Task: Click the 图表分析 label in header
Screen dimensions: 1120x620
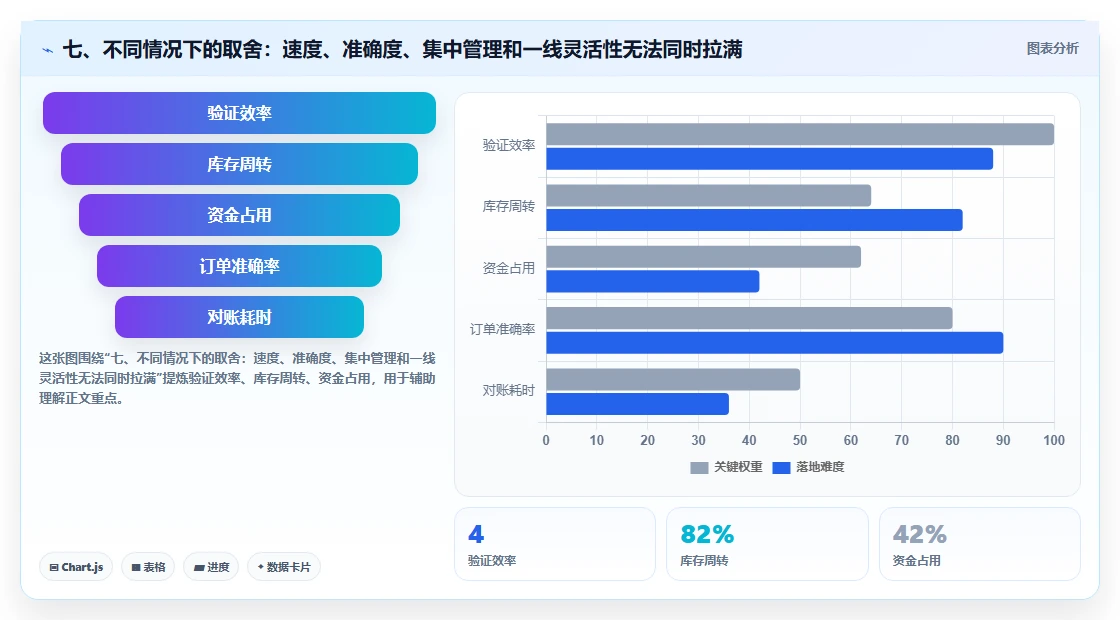Action: [1052, 49]
